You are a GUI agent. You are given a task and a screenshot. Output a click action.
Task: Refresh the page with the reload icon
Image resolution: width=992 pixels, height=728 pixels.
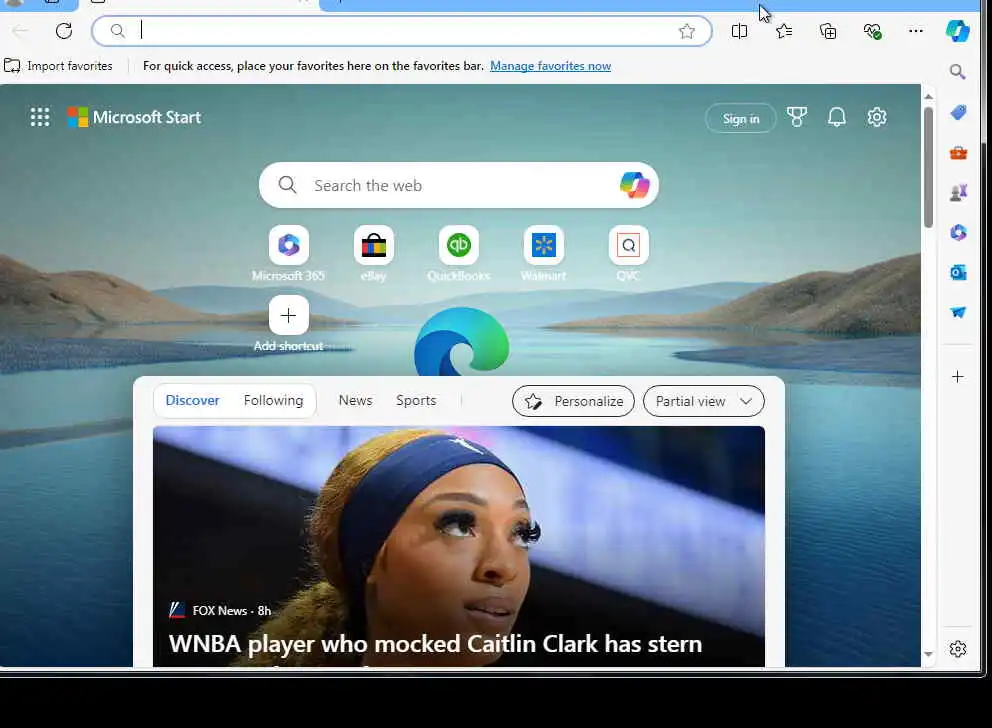[64, 31]
